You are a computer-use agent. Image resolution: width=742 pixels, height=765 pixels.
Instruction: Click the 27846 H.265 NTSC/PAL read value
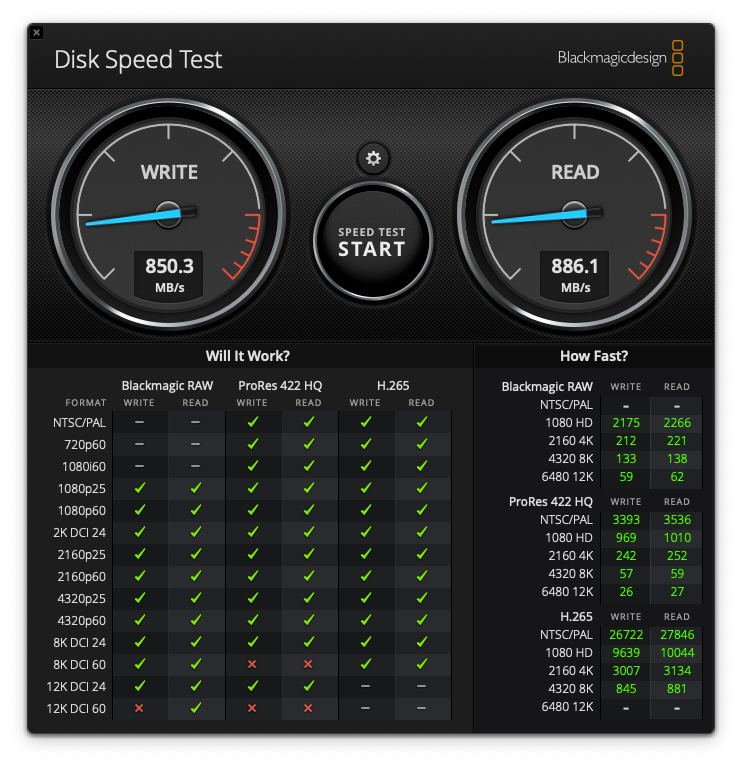[677, 635]
